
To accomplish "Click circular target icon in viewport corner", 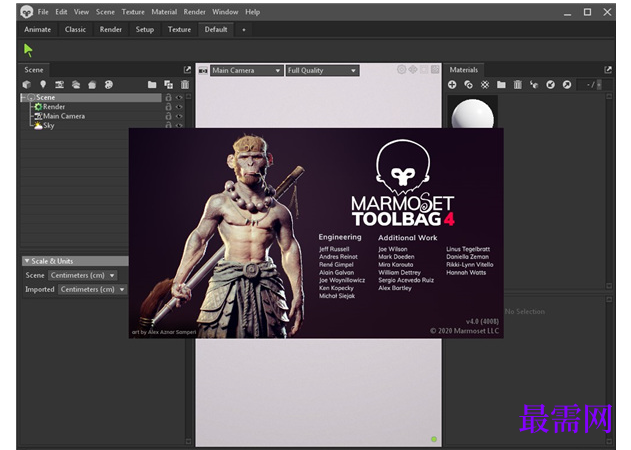I will point(401,70).
